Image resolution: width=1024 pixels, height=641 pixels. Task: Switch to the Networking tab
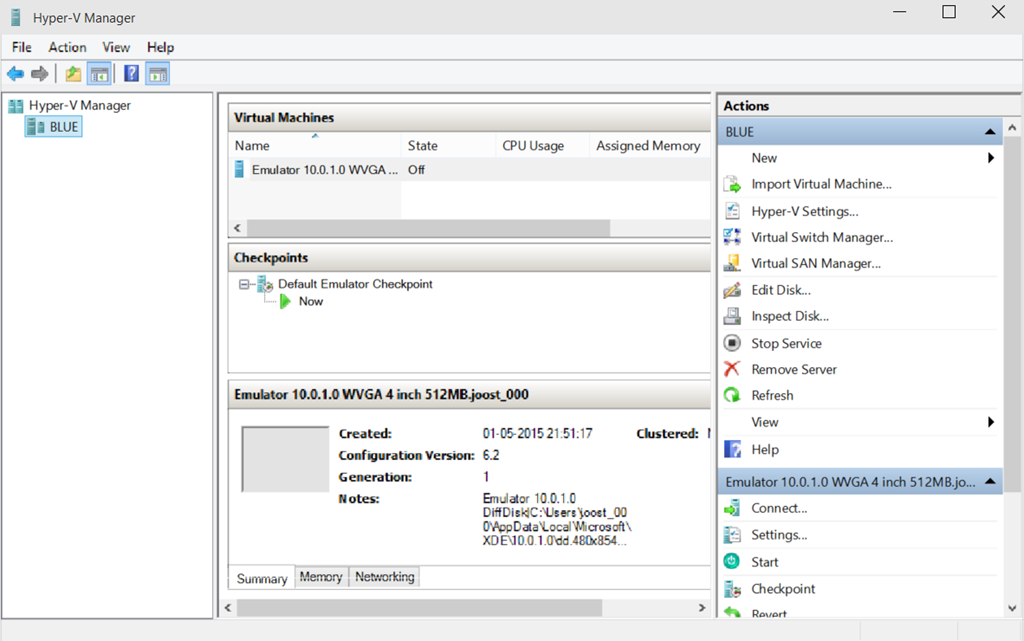[385, 577]
